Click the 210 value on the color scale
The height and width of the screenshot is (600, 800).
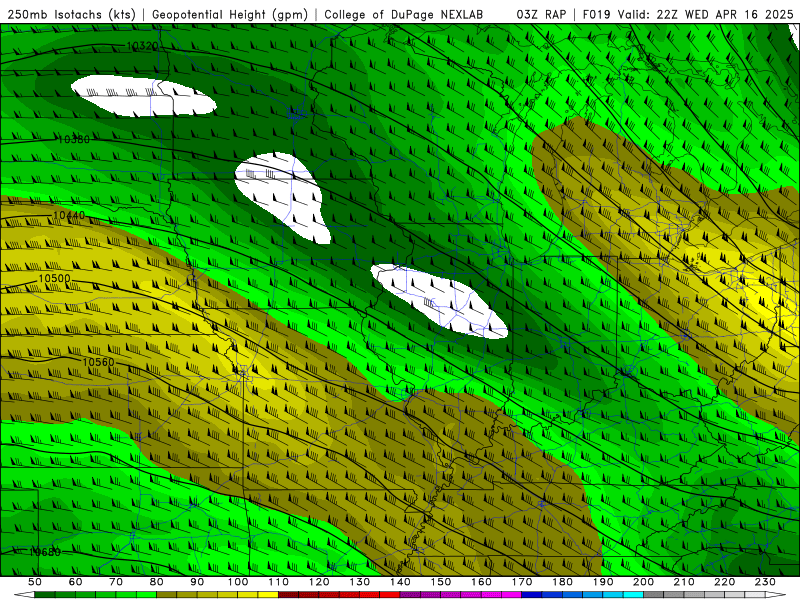[684, 582]
